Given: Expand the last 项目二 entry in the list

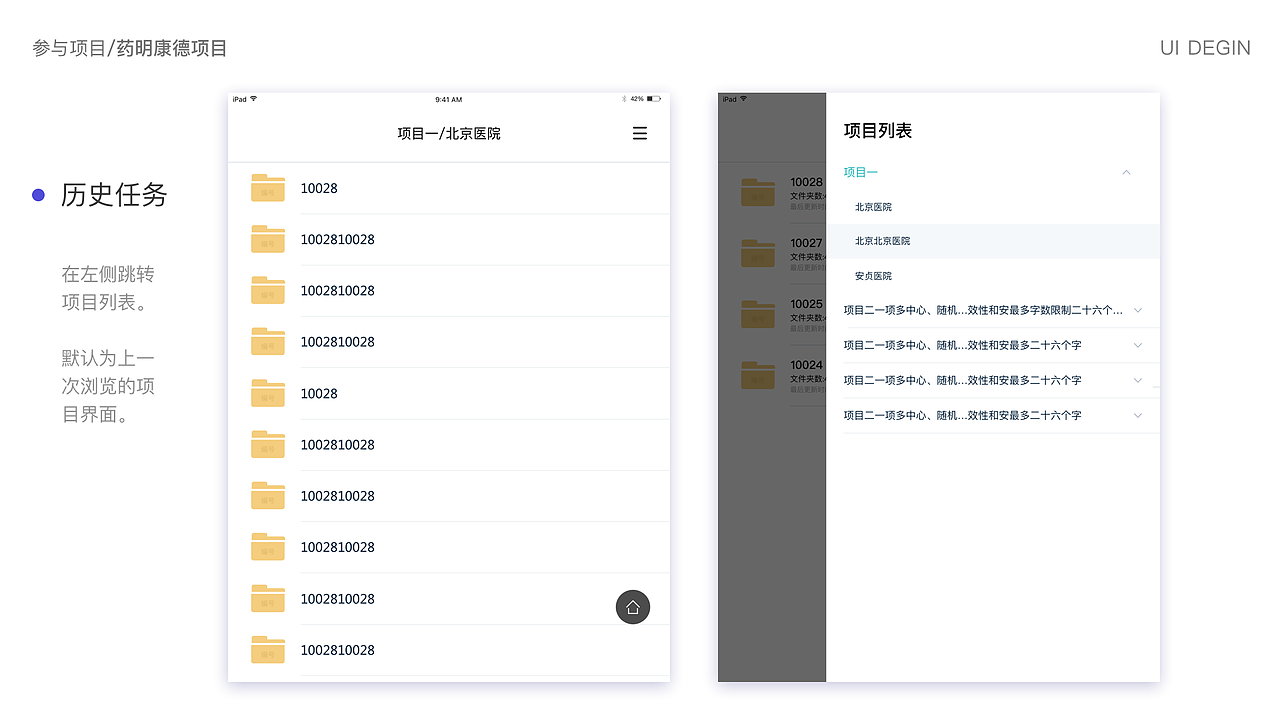Looking at the screenshot, I should 1137,415.
